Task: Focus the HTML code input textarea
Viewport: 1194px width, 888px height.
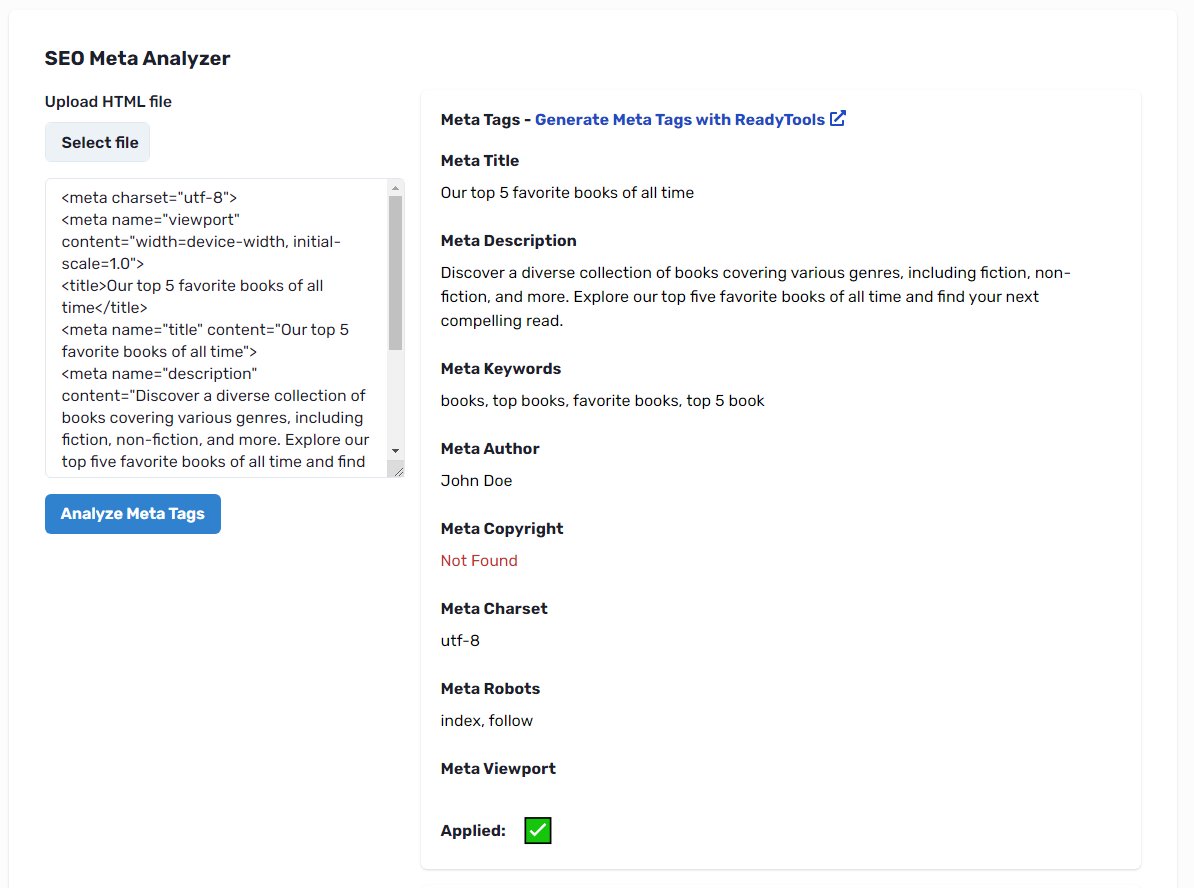Action: click(217, 328)
